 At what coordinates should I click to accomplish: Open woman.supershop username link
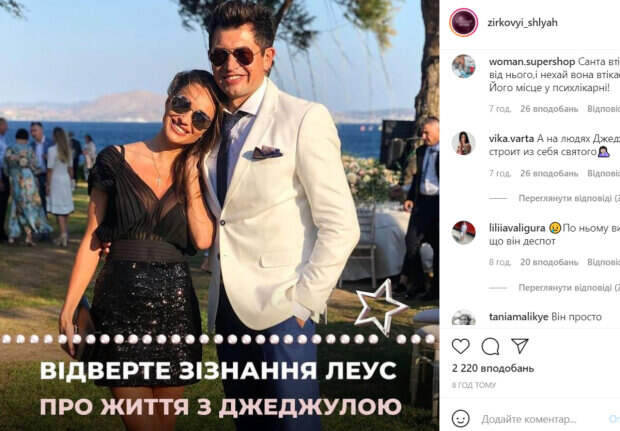(x=532, y=62)
